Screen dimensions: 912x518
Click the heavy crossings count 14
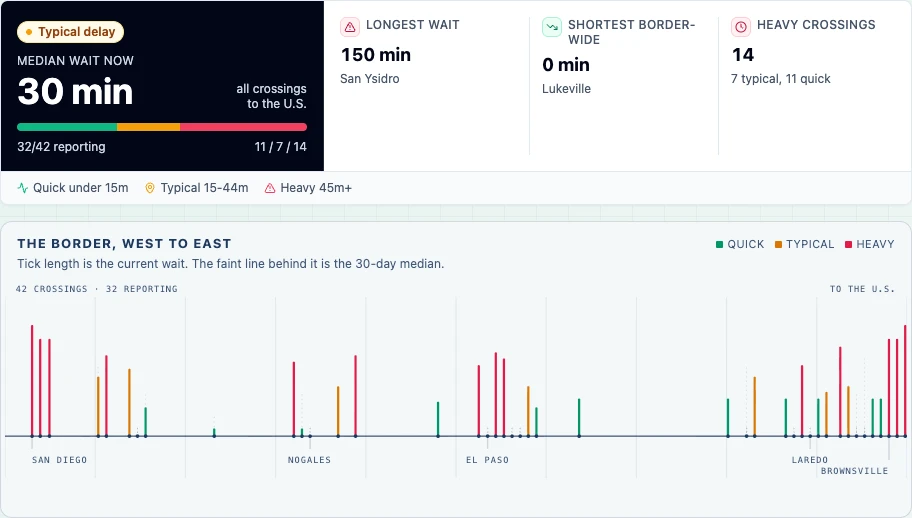click(x=743, y=55)
